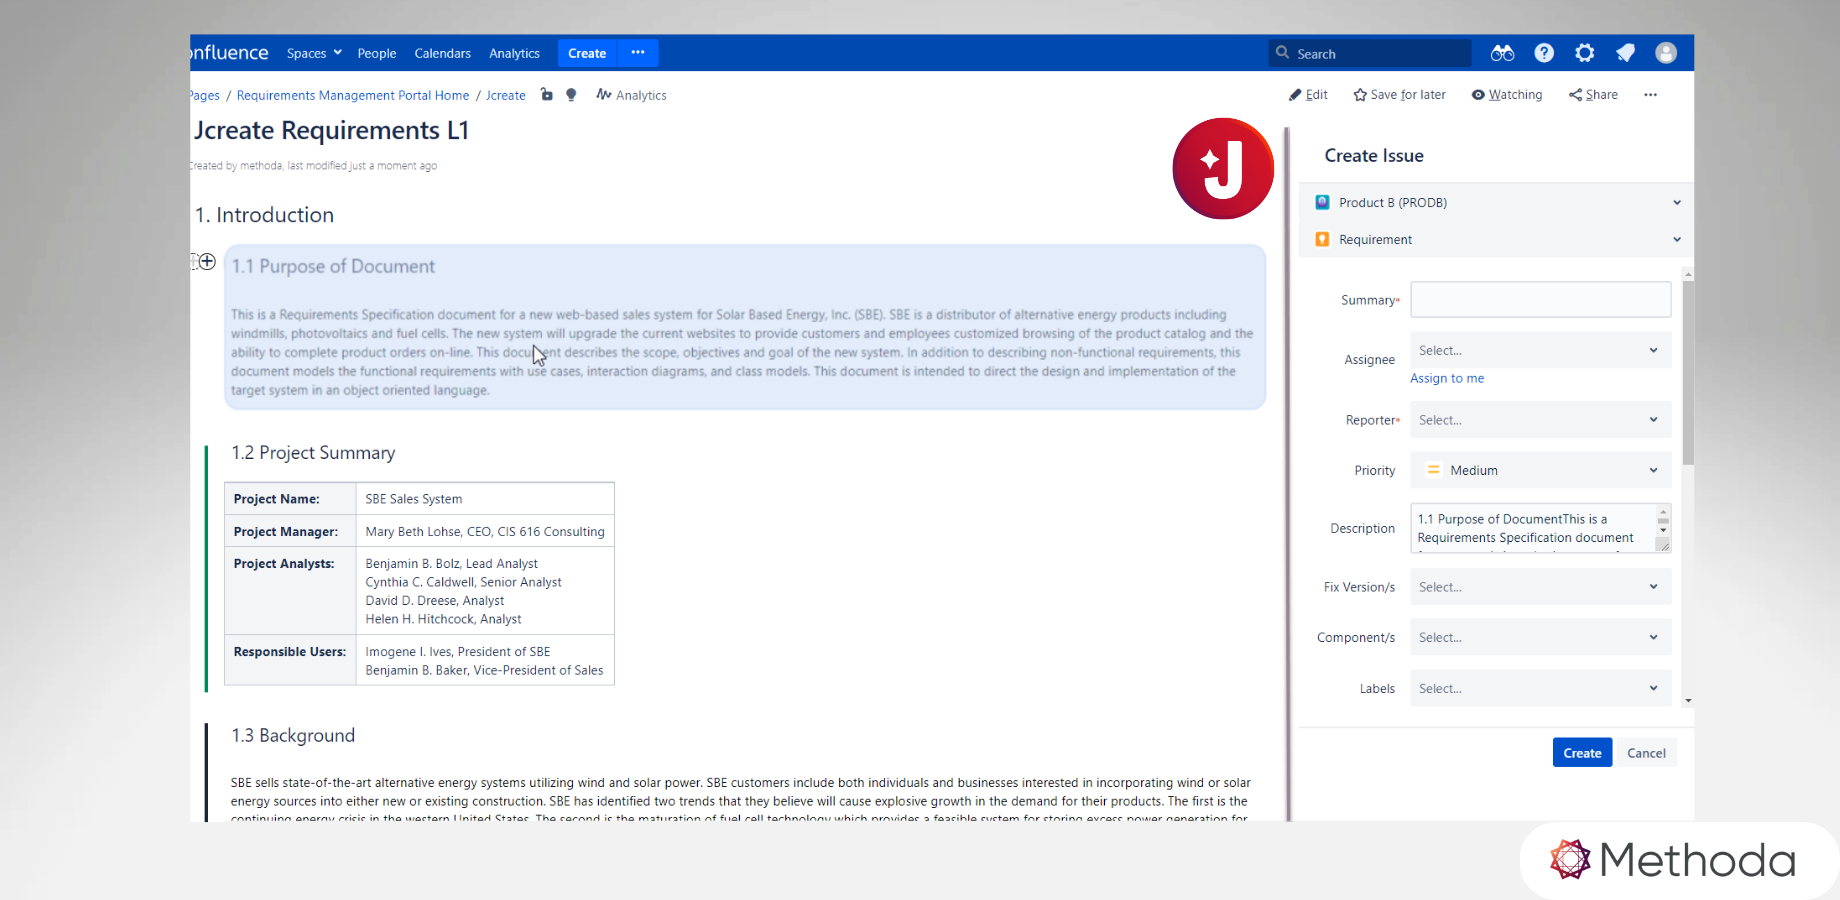Viewport: 1840px width, 900px height.
Task: Open the Jcreate breadcrumb link
Action: 506,95
